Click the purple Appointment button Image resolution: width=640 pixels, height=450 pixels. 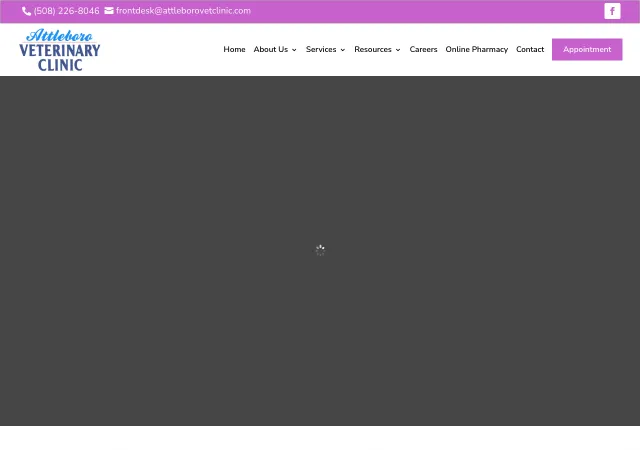click(x=587, y=49)
